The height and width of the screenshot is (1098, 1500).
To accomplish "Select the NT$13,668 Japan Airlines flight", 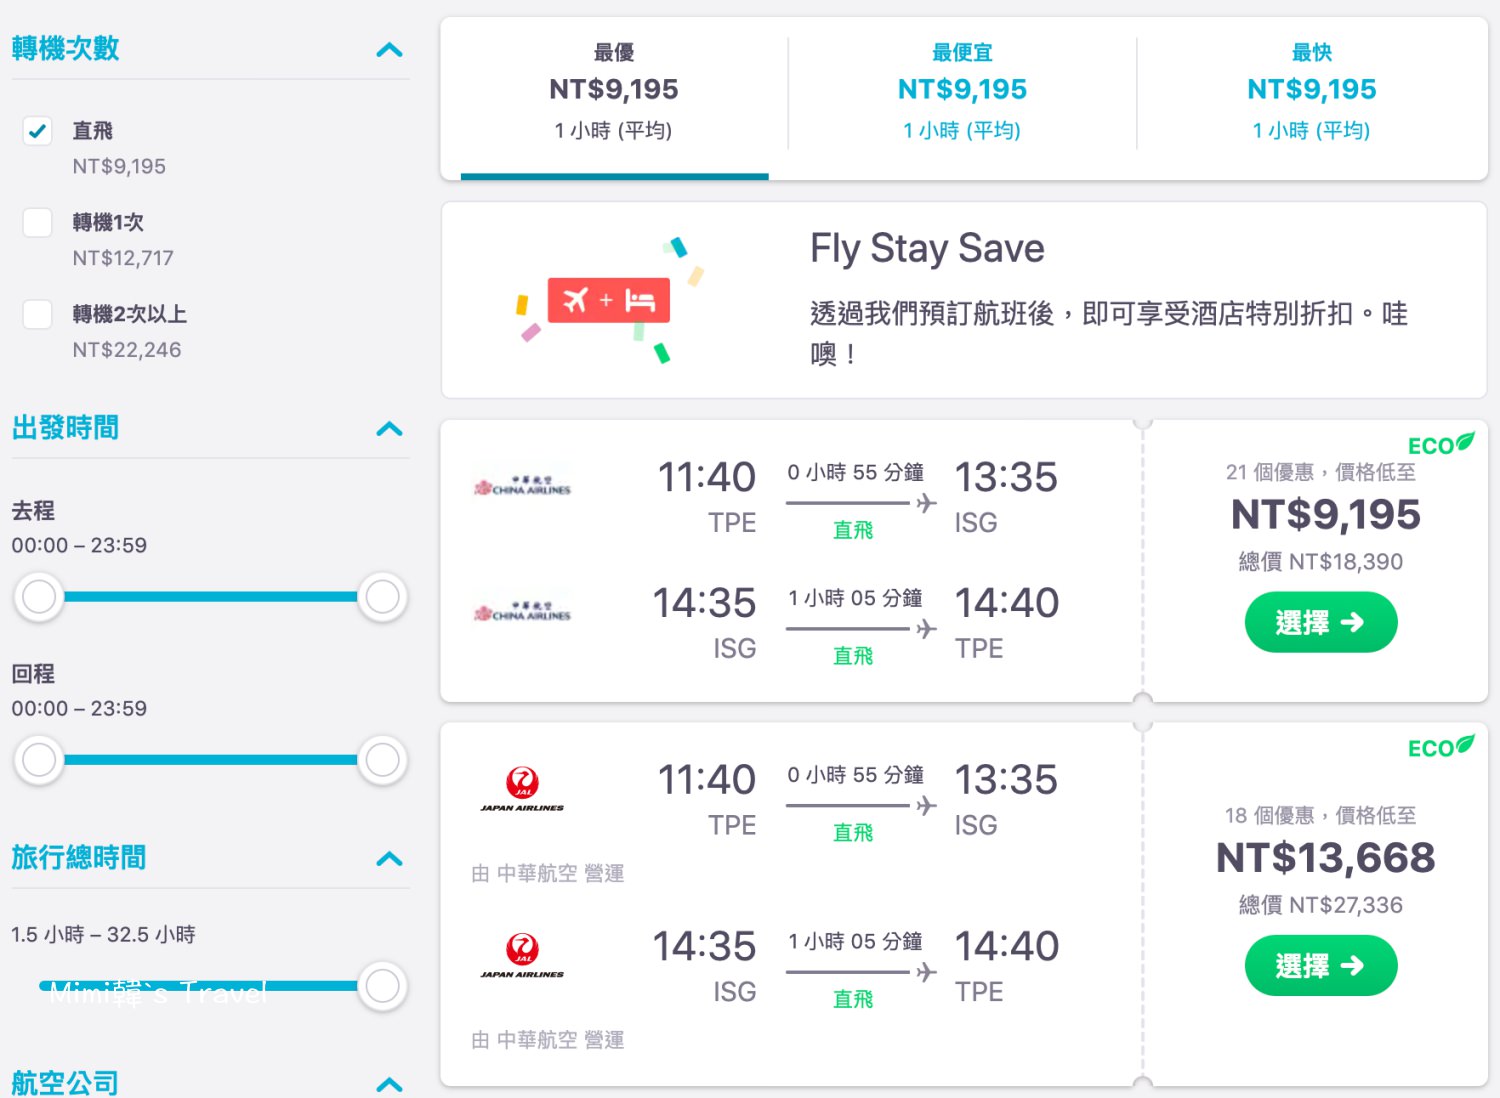I will [1320, 965].
